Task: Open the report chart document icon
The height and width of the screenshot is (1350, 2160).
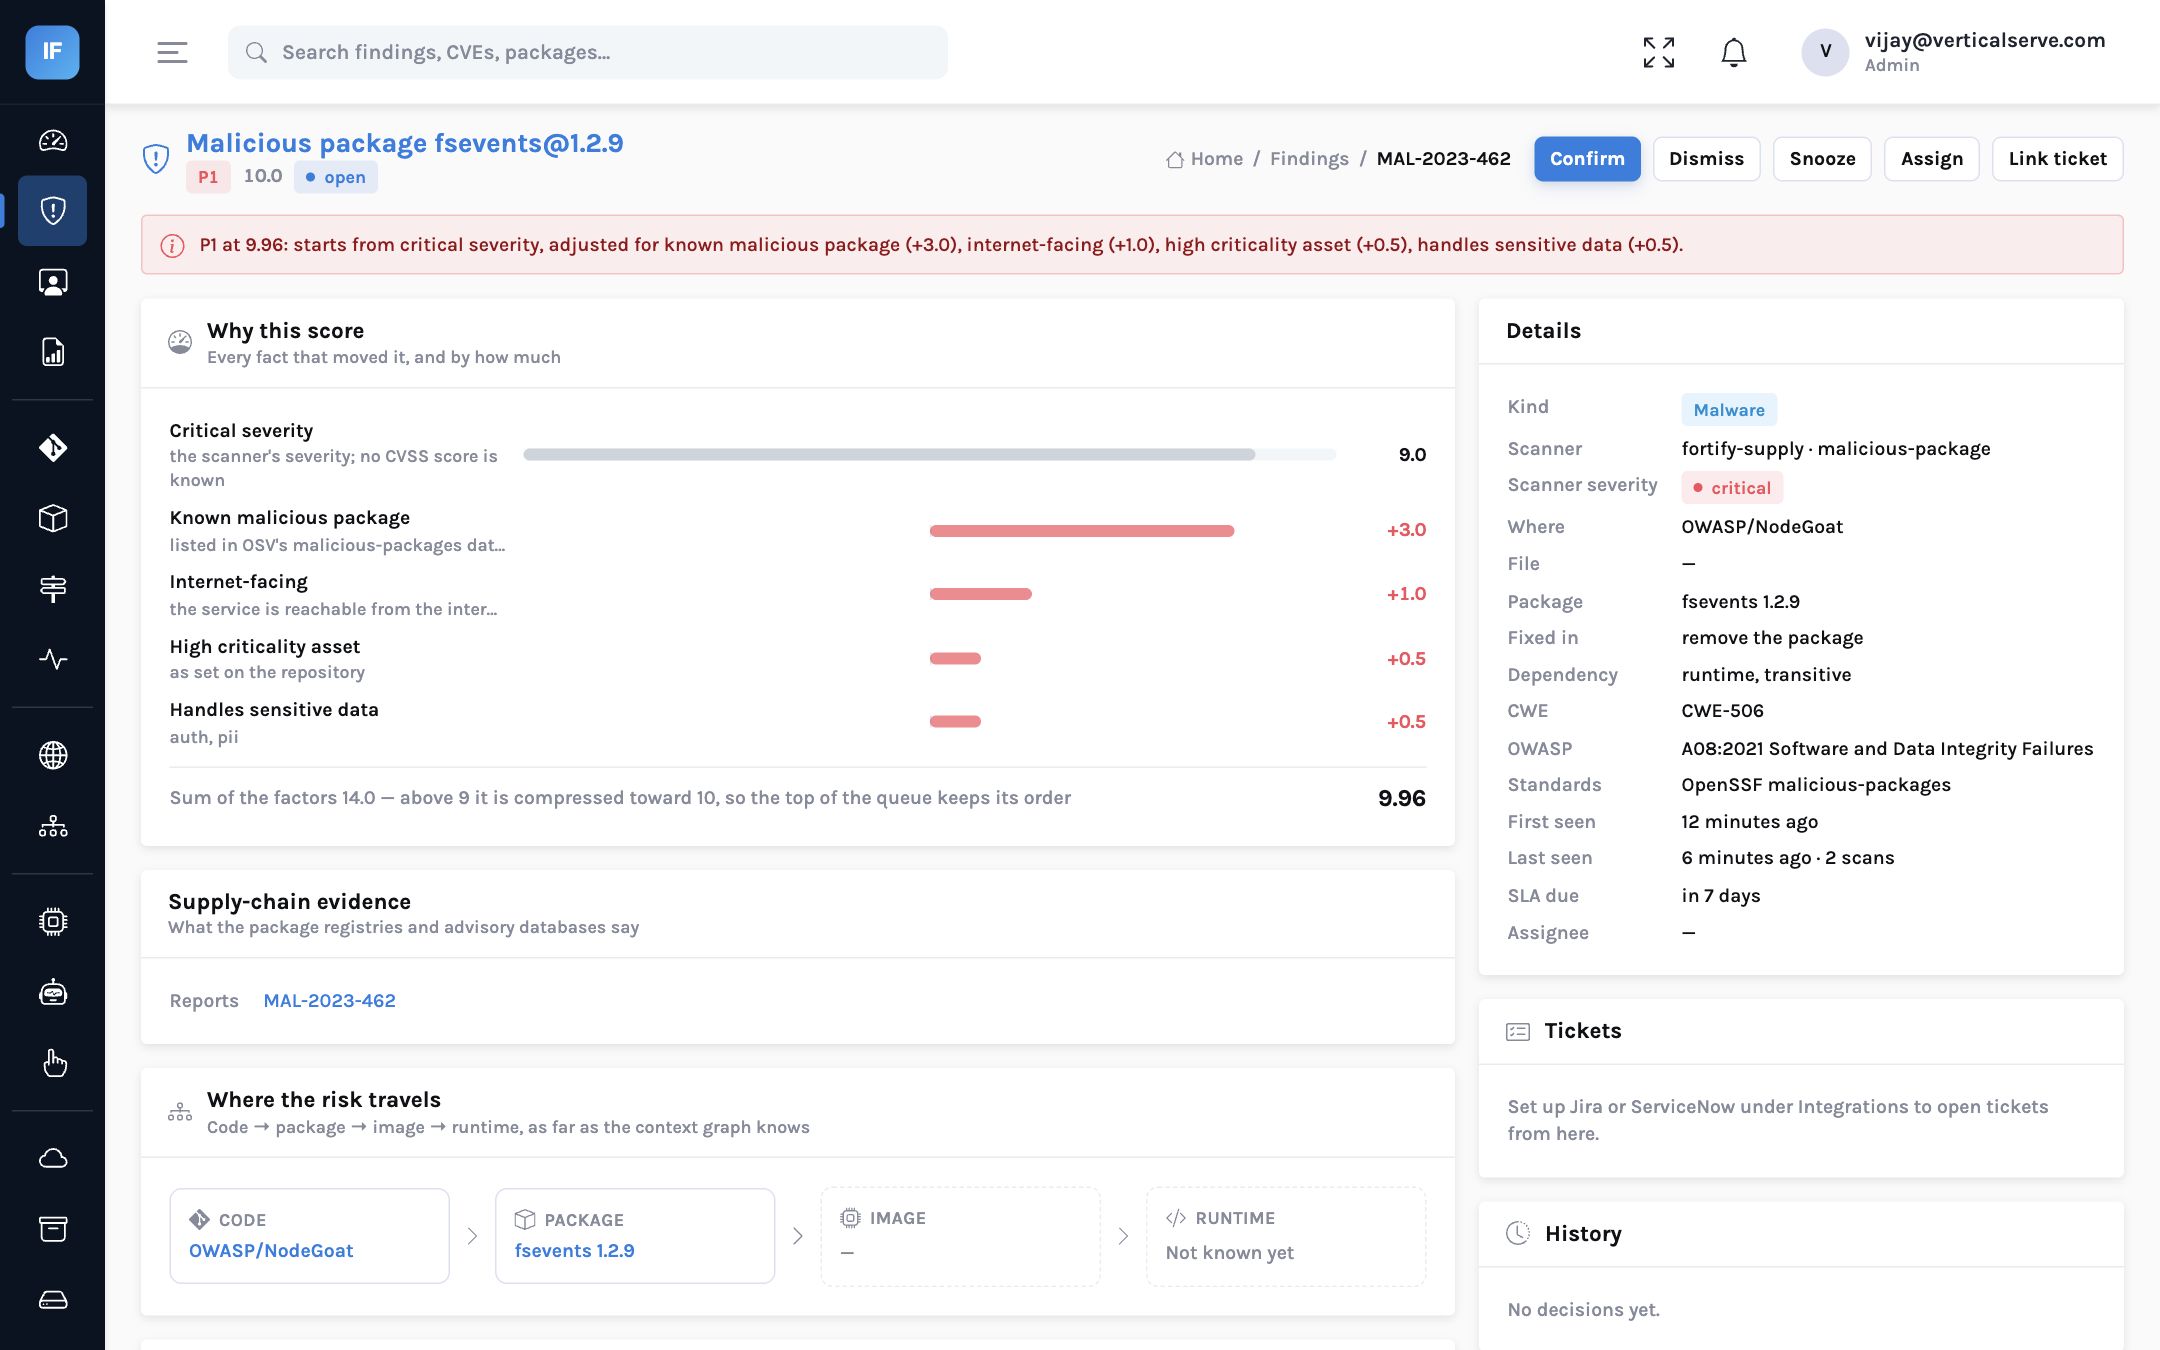Action: 53,352
